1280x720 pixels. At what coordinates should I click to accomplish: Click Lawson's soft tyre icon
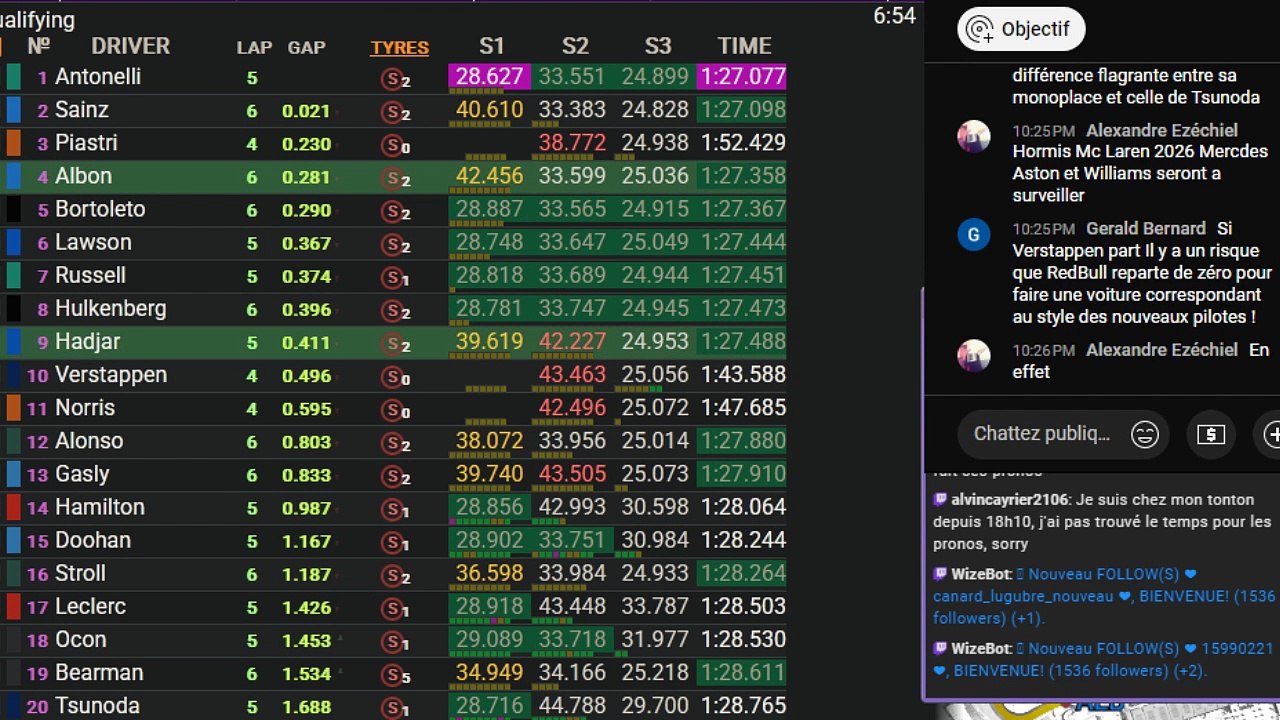[x=394, y=244]
